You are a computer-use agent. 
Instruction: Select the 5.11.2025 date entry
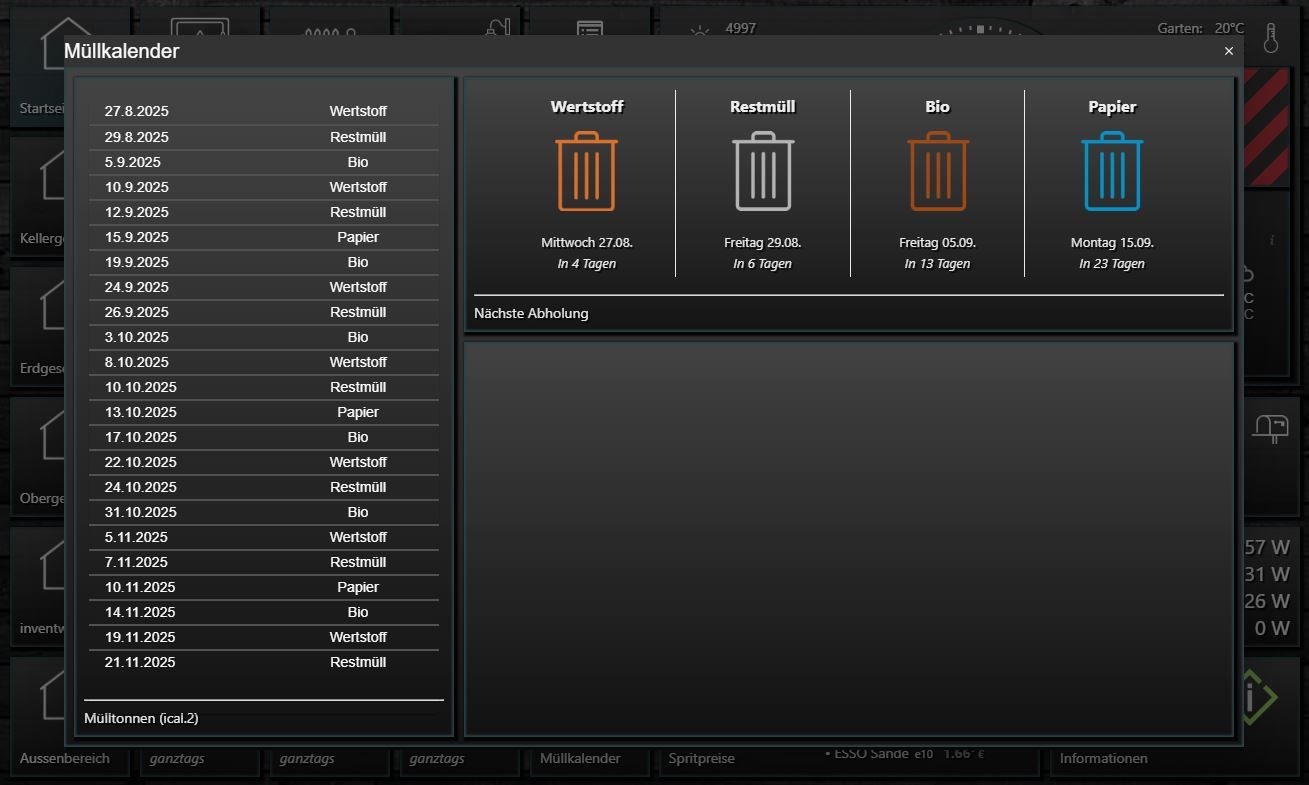tap(137, 537)
